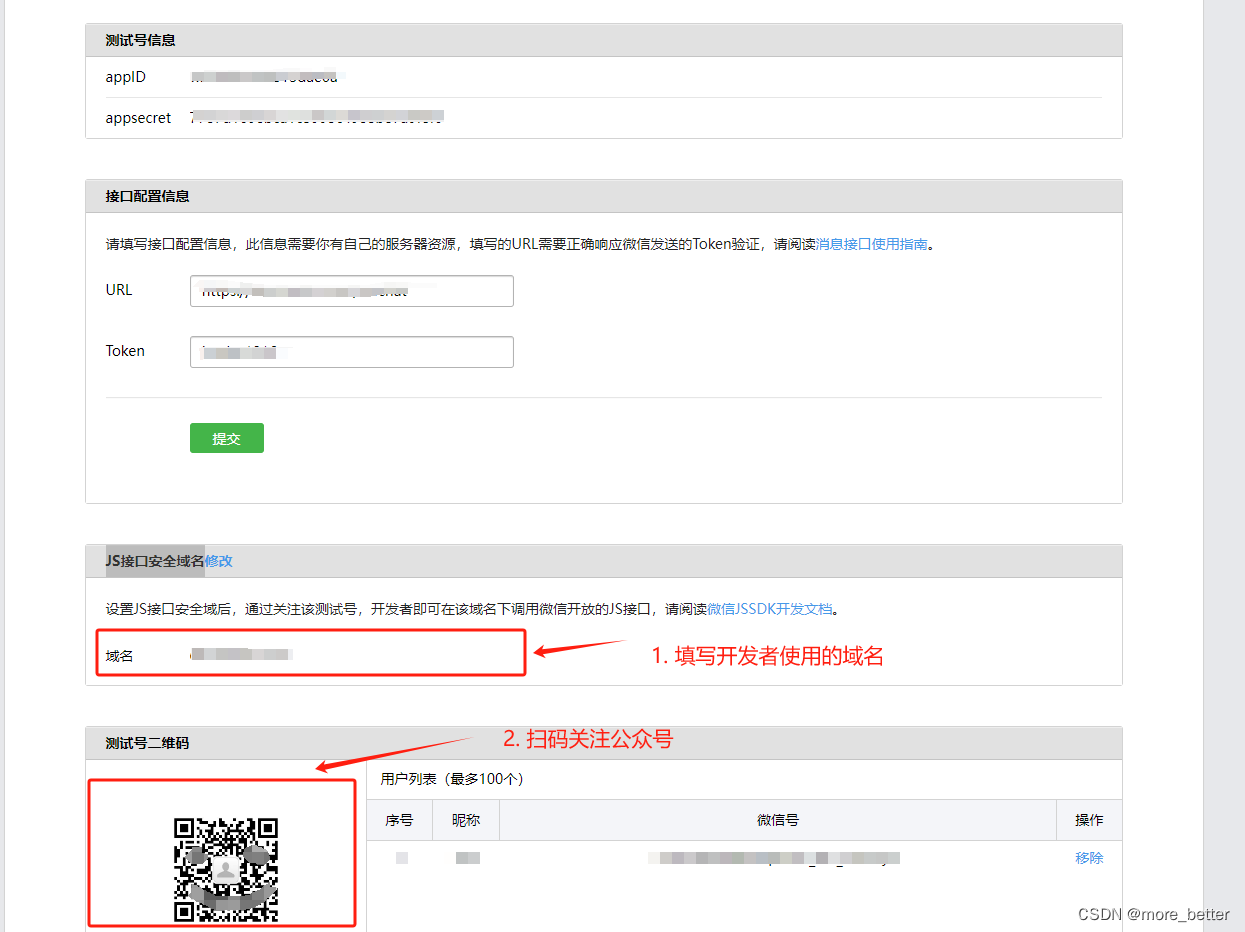
Task: Click the 操作 column header
Action: pyautogui.click(x=1089, y=819)
